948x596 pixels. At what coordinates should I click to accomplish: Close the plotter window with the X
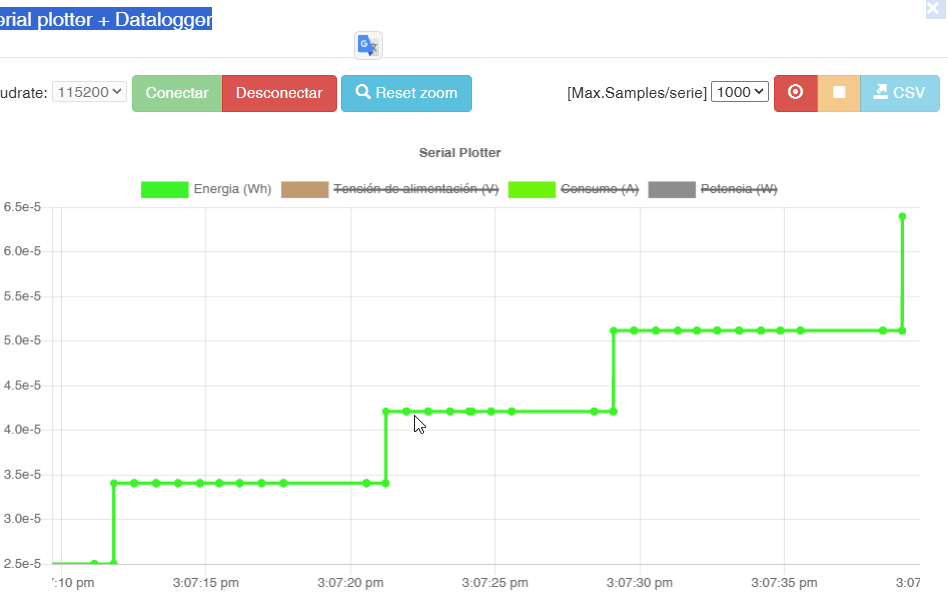(x=934, y=10)
